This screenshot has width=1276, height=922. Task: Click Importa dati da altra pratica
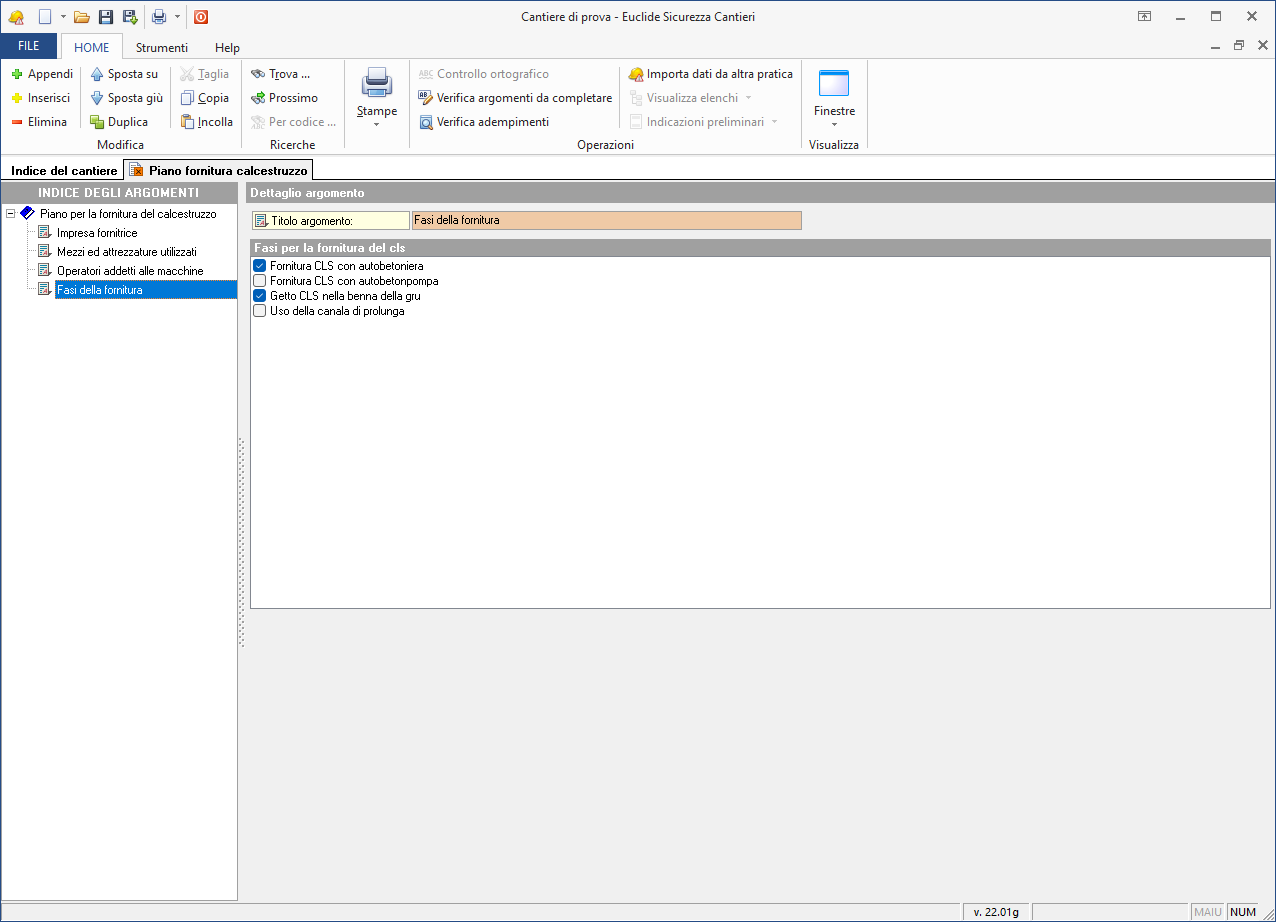point(710,74)
